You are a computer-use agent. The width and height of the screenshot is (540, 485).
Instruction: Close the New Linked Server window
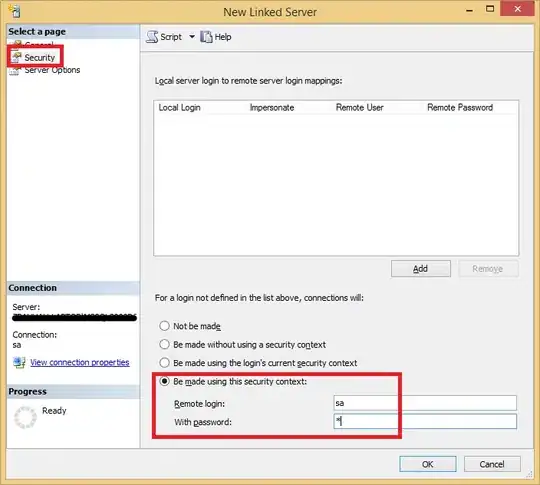tap(517, 9)
